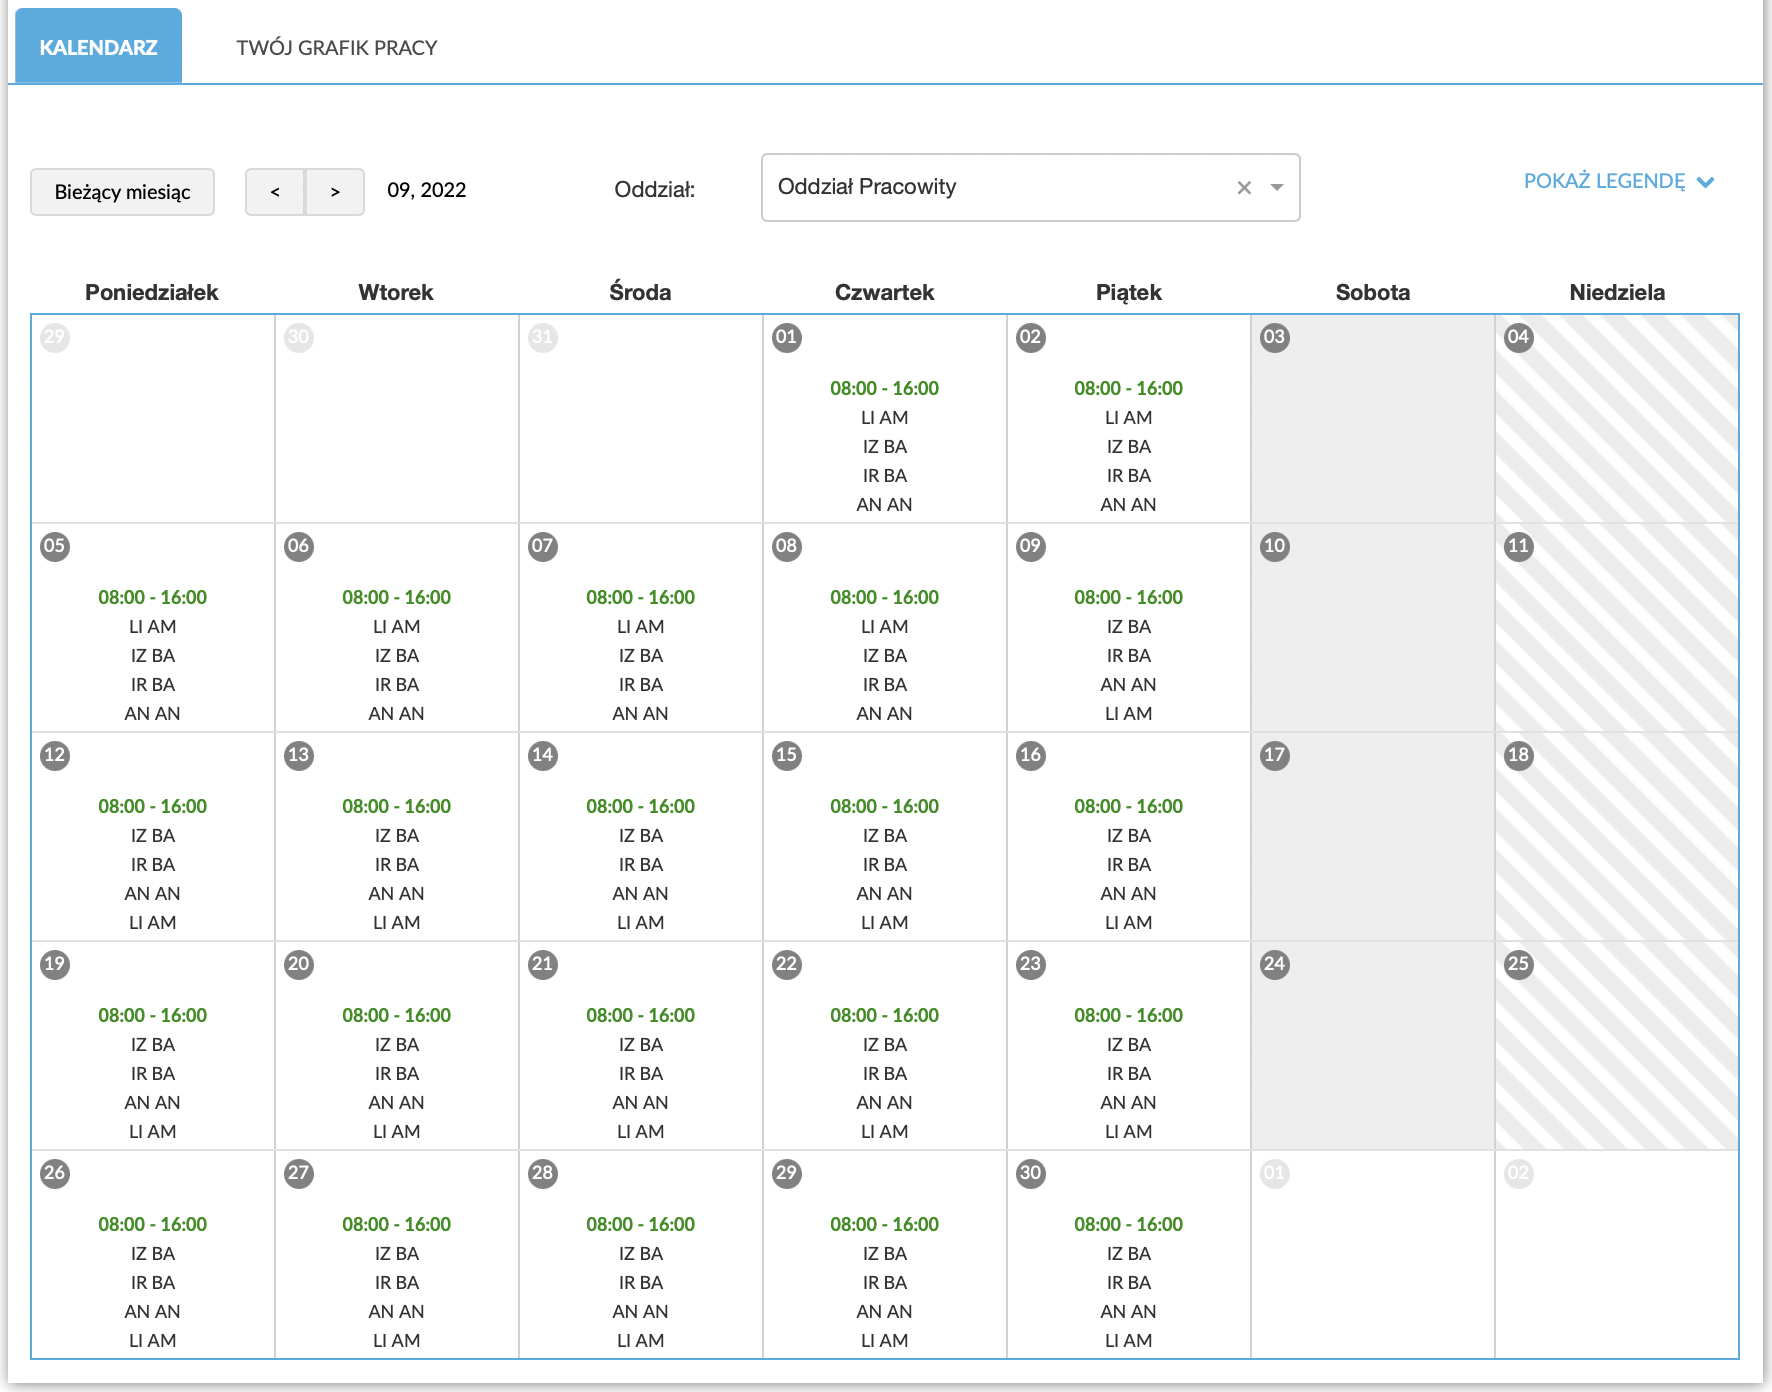Open the Kalendarz tab
The image size is (1772, 1392).
(x=98, y=47)
